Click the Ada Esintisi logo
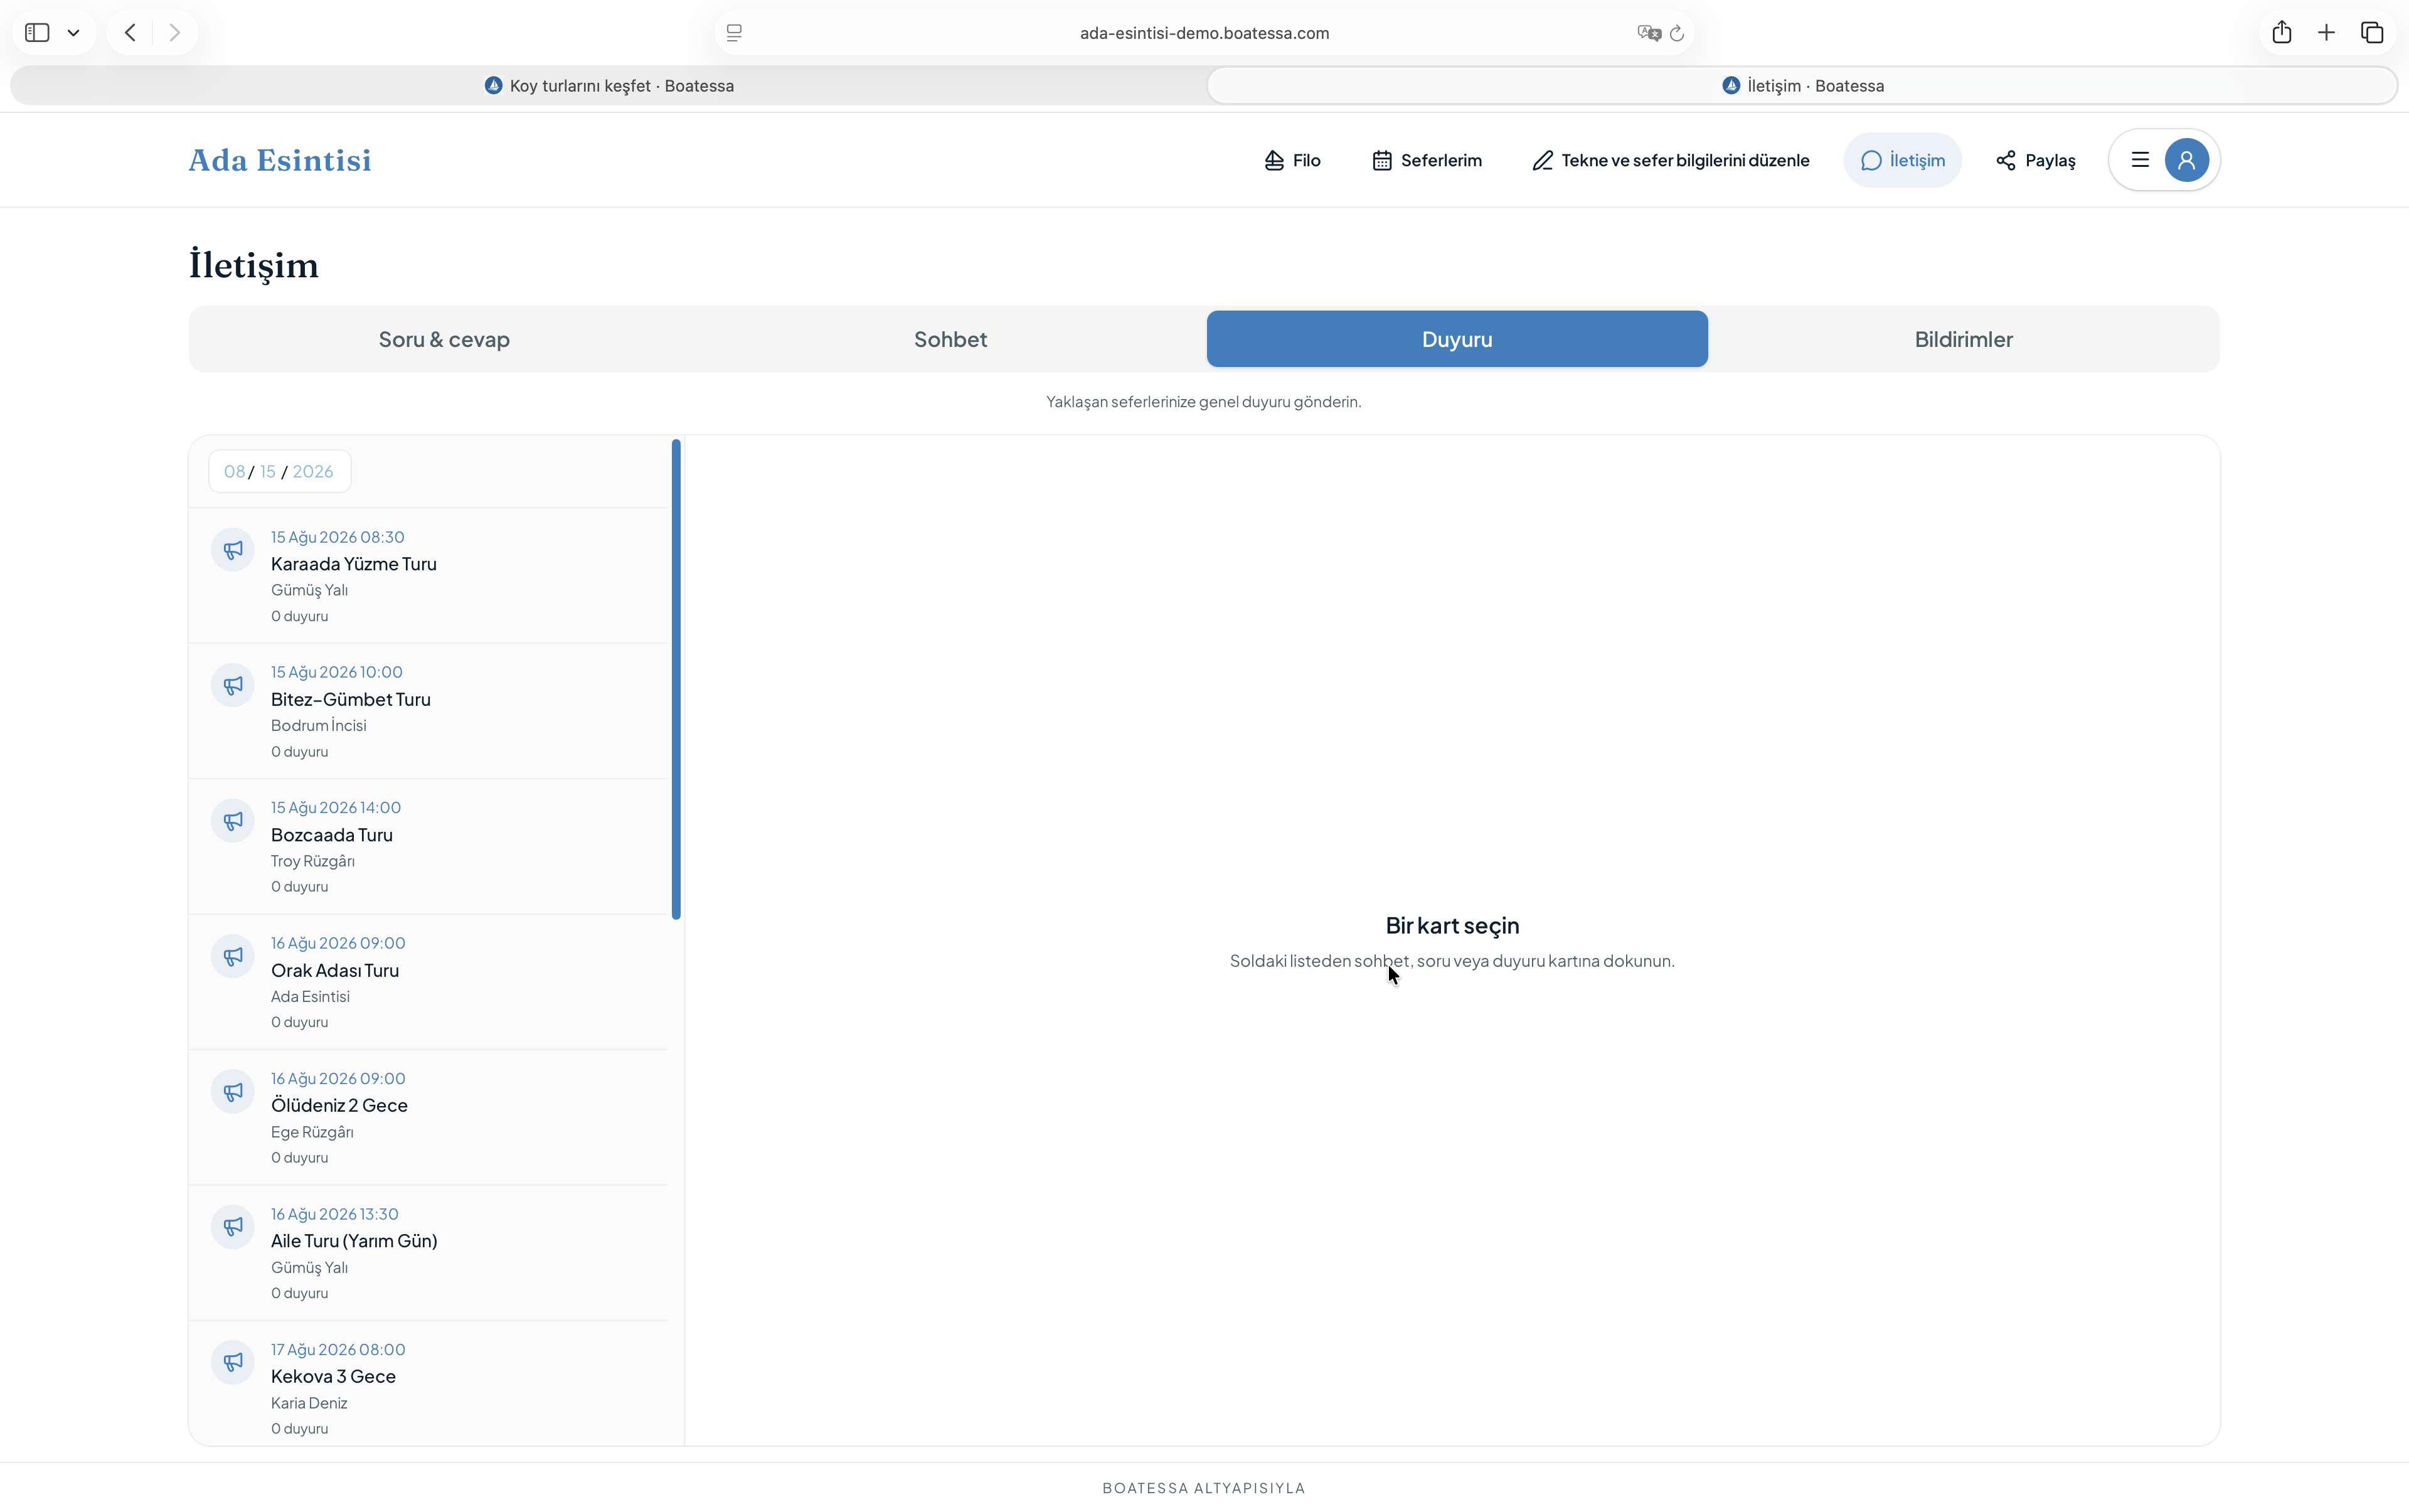This screenshot has width=2409, height=1512. [280, 160]
